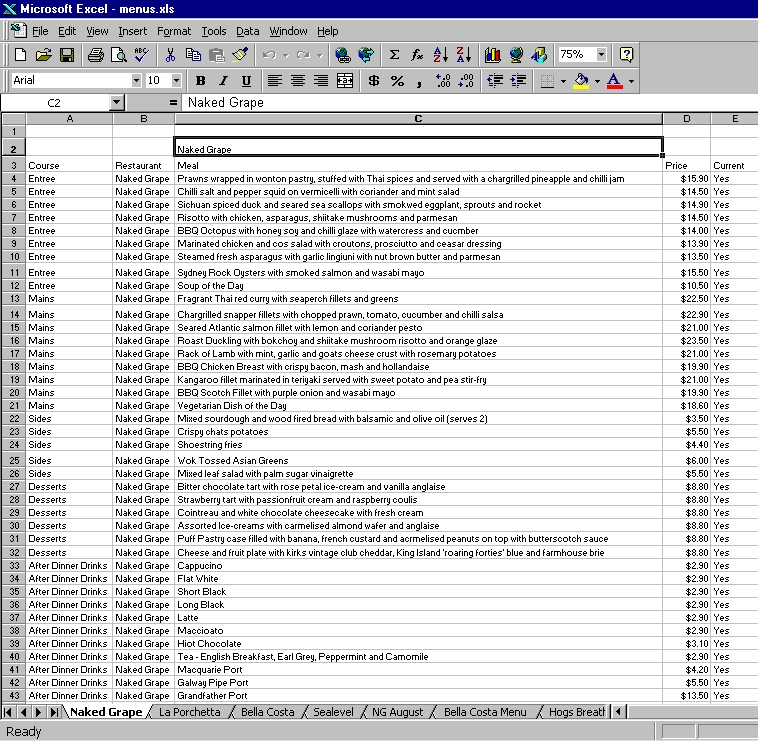Switch to the NG August sheet tab
The image size is (758, 741).
coord(397,712)
